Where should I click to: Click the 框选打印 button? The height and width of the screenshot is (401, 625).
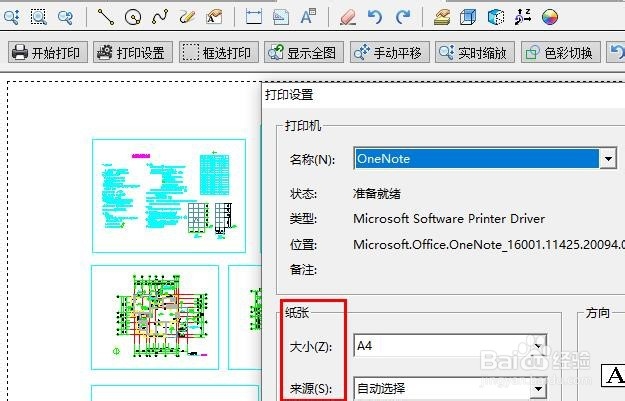pos(219,52)
